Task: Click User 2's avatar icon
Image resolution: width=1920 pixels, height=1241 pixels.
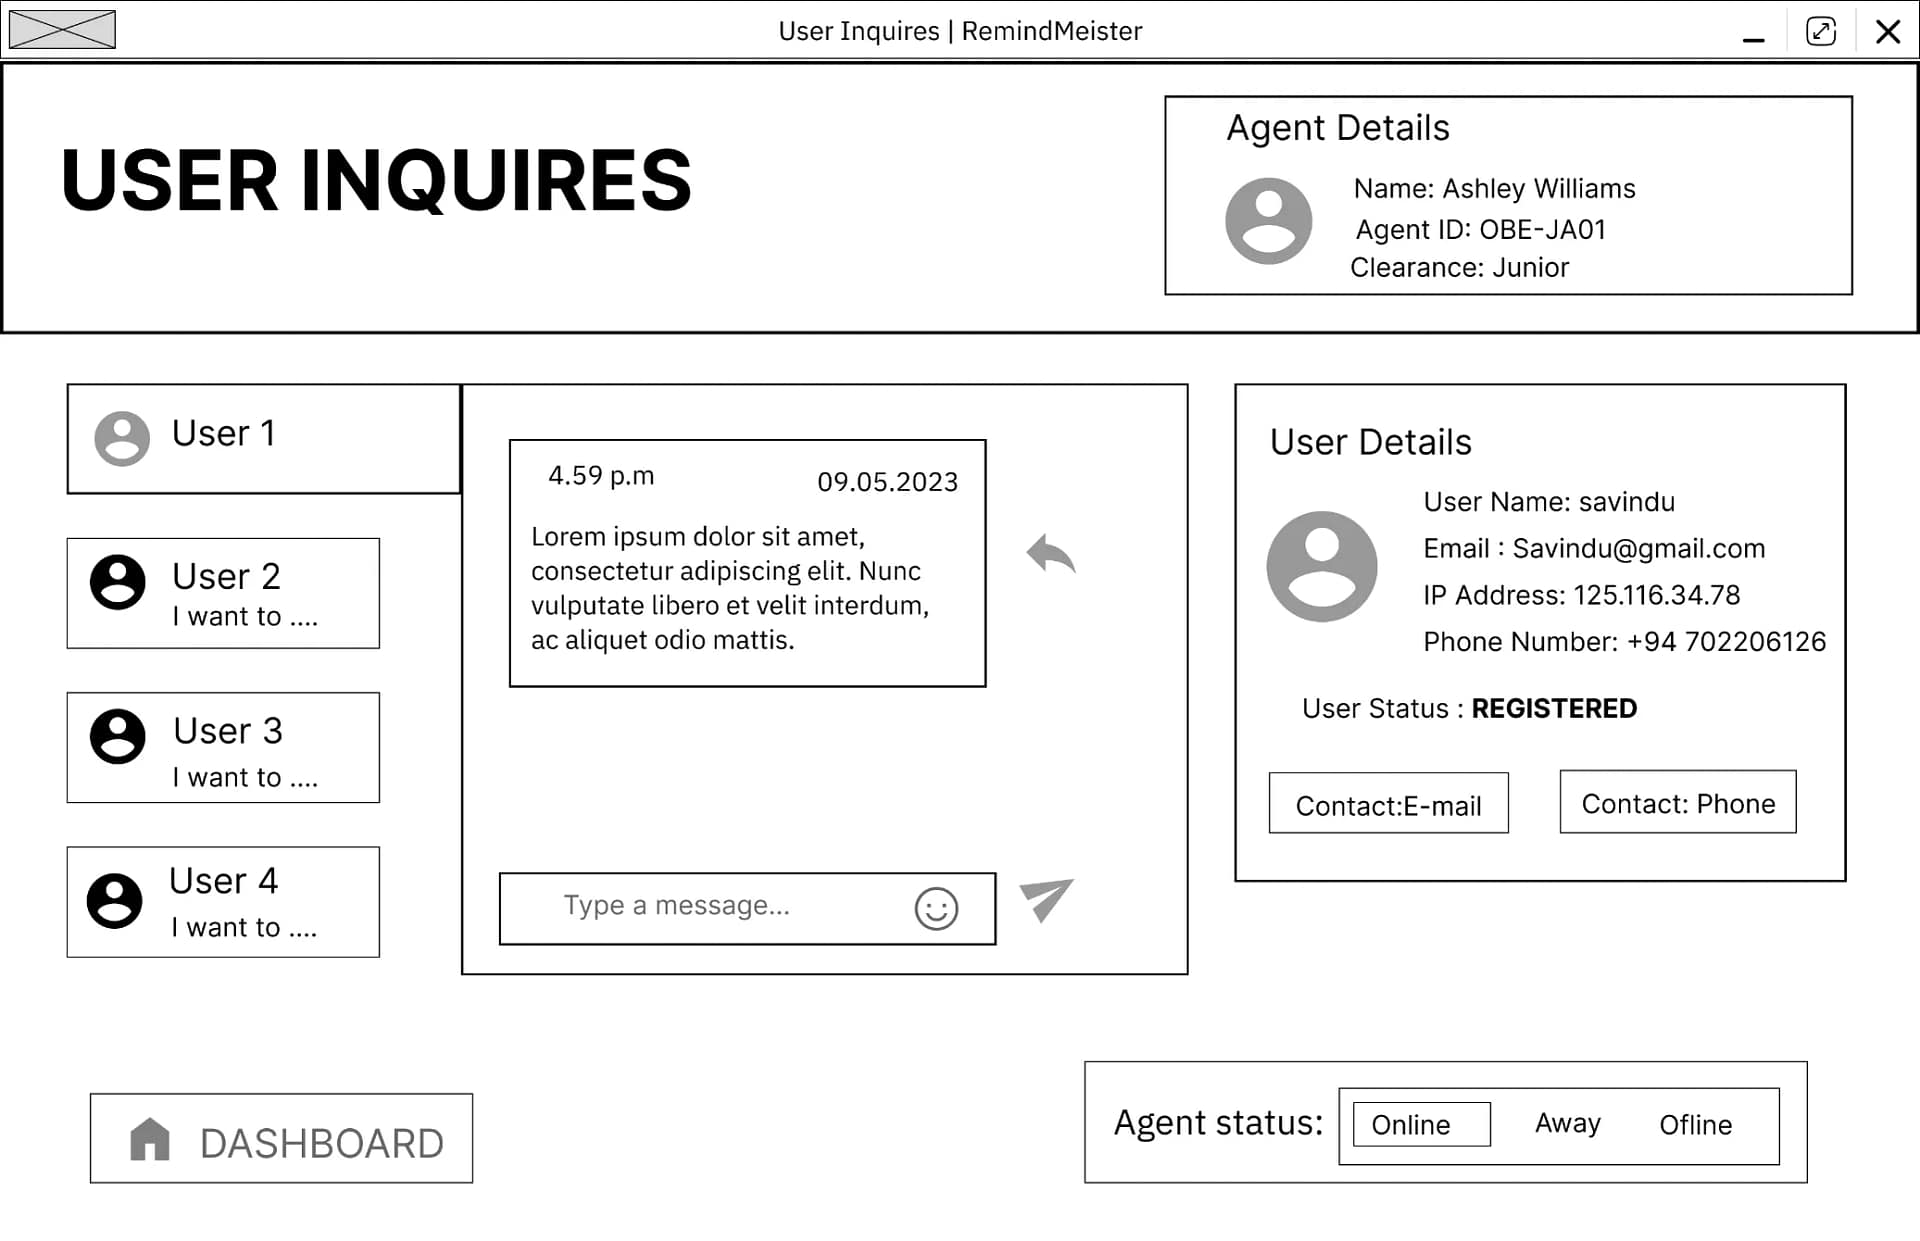Action: tap(118, 582)
